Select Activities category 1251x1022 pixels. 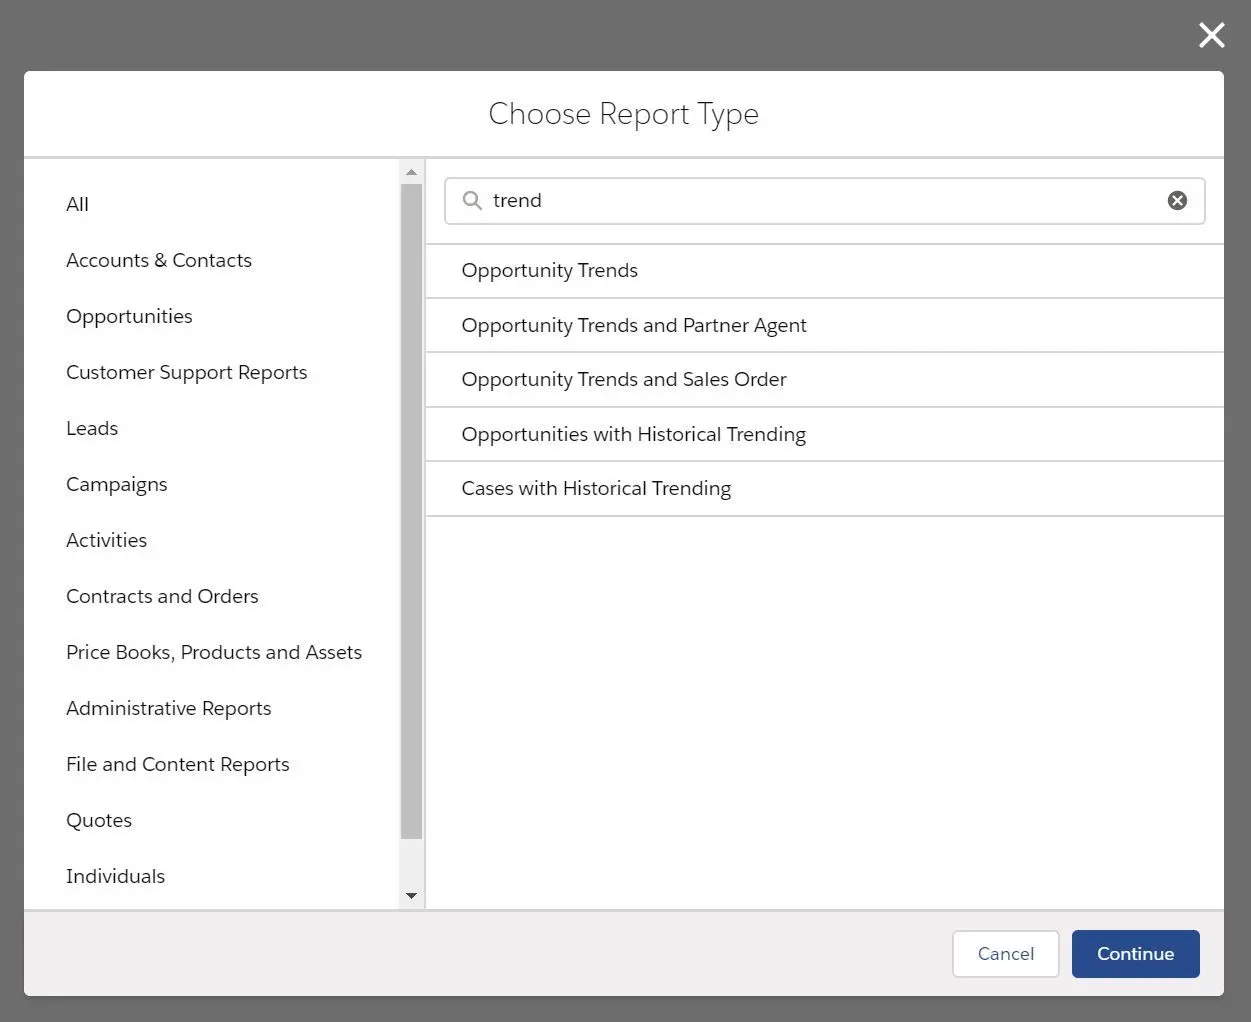(106, 540)
